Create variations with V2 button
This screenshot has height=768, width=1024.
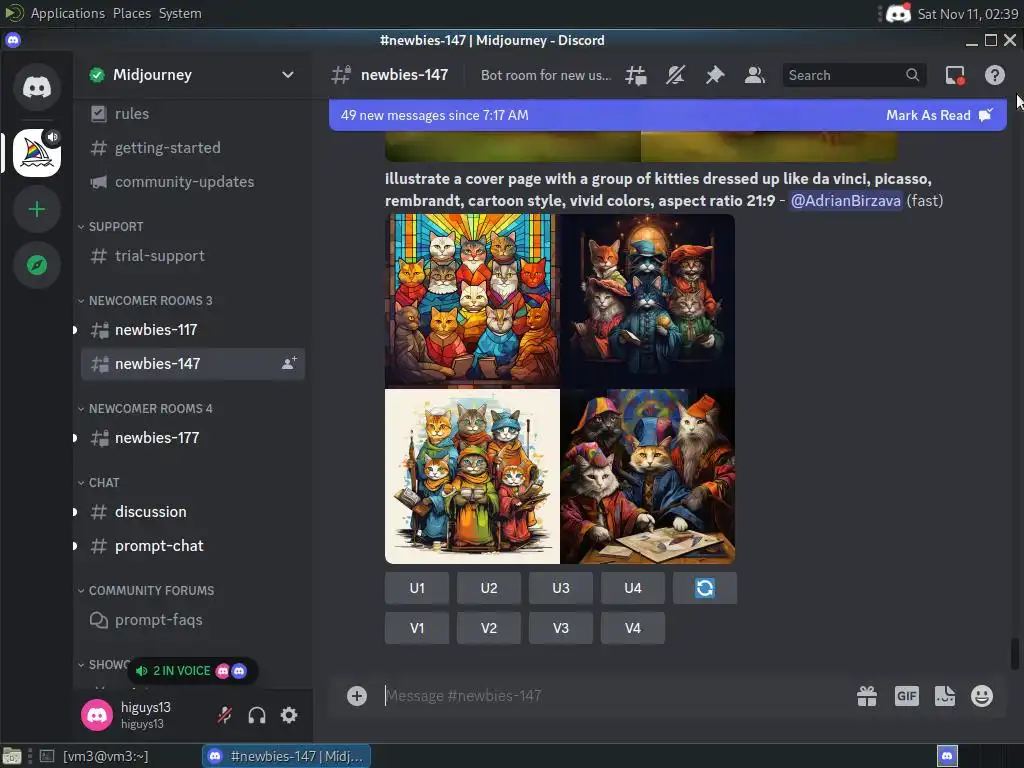pos(488,628)
